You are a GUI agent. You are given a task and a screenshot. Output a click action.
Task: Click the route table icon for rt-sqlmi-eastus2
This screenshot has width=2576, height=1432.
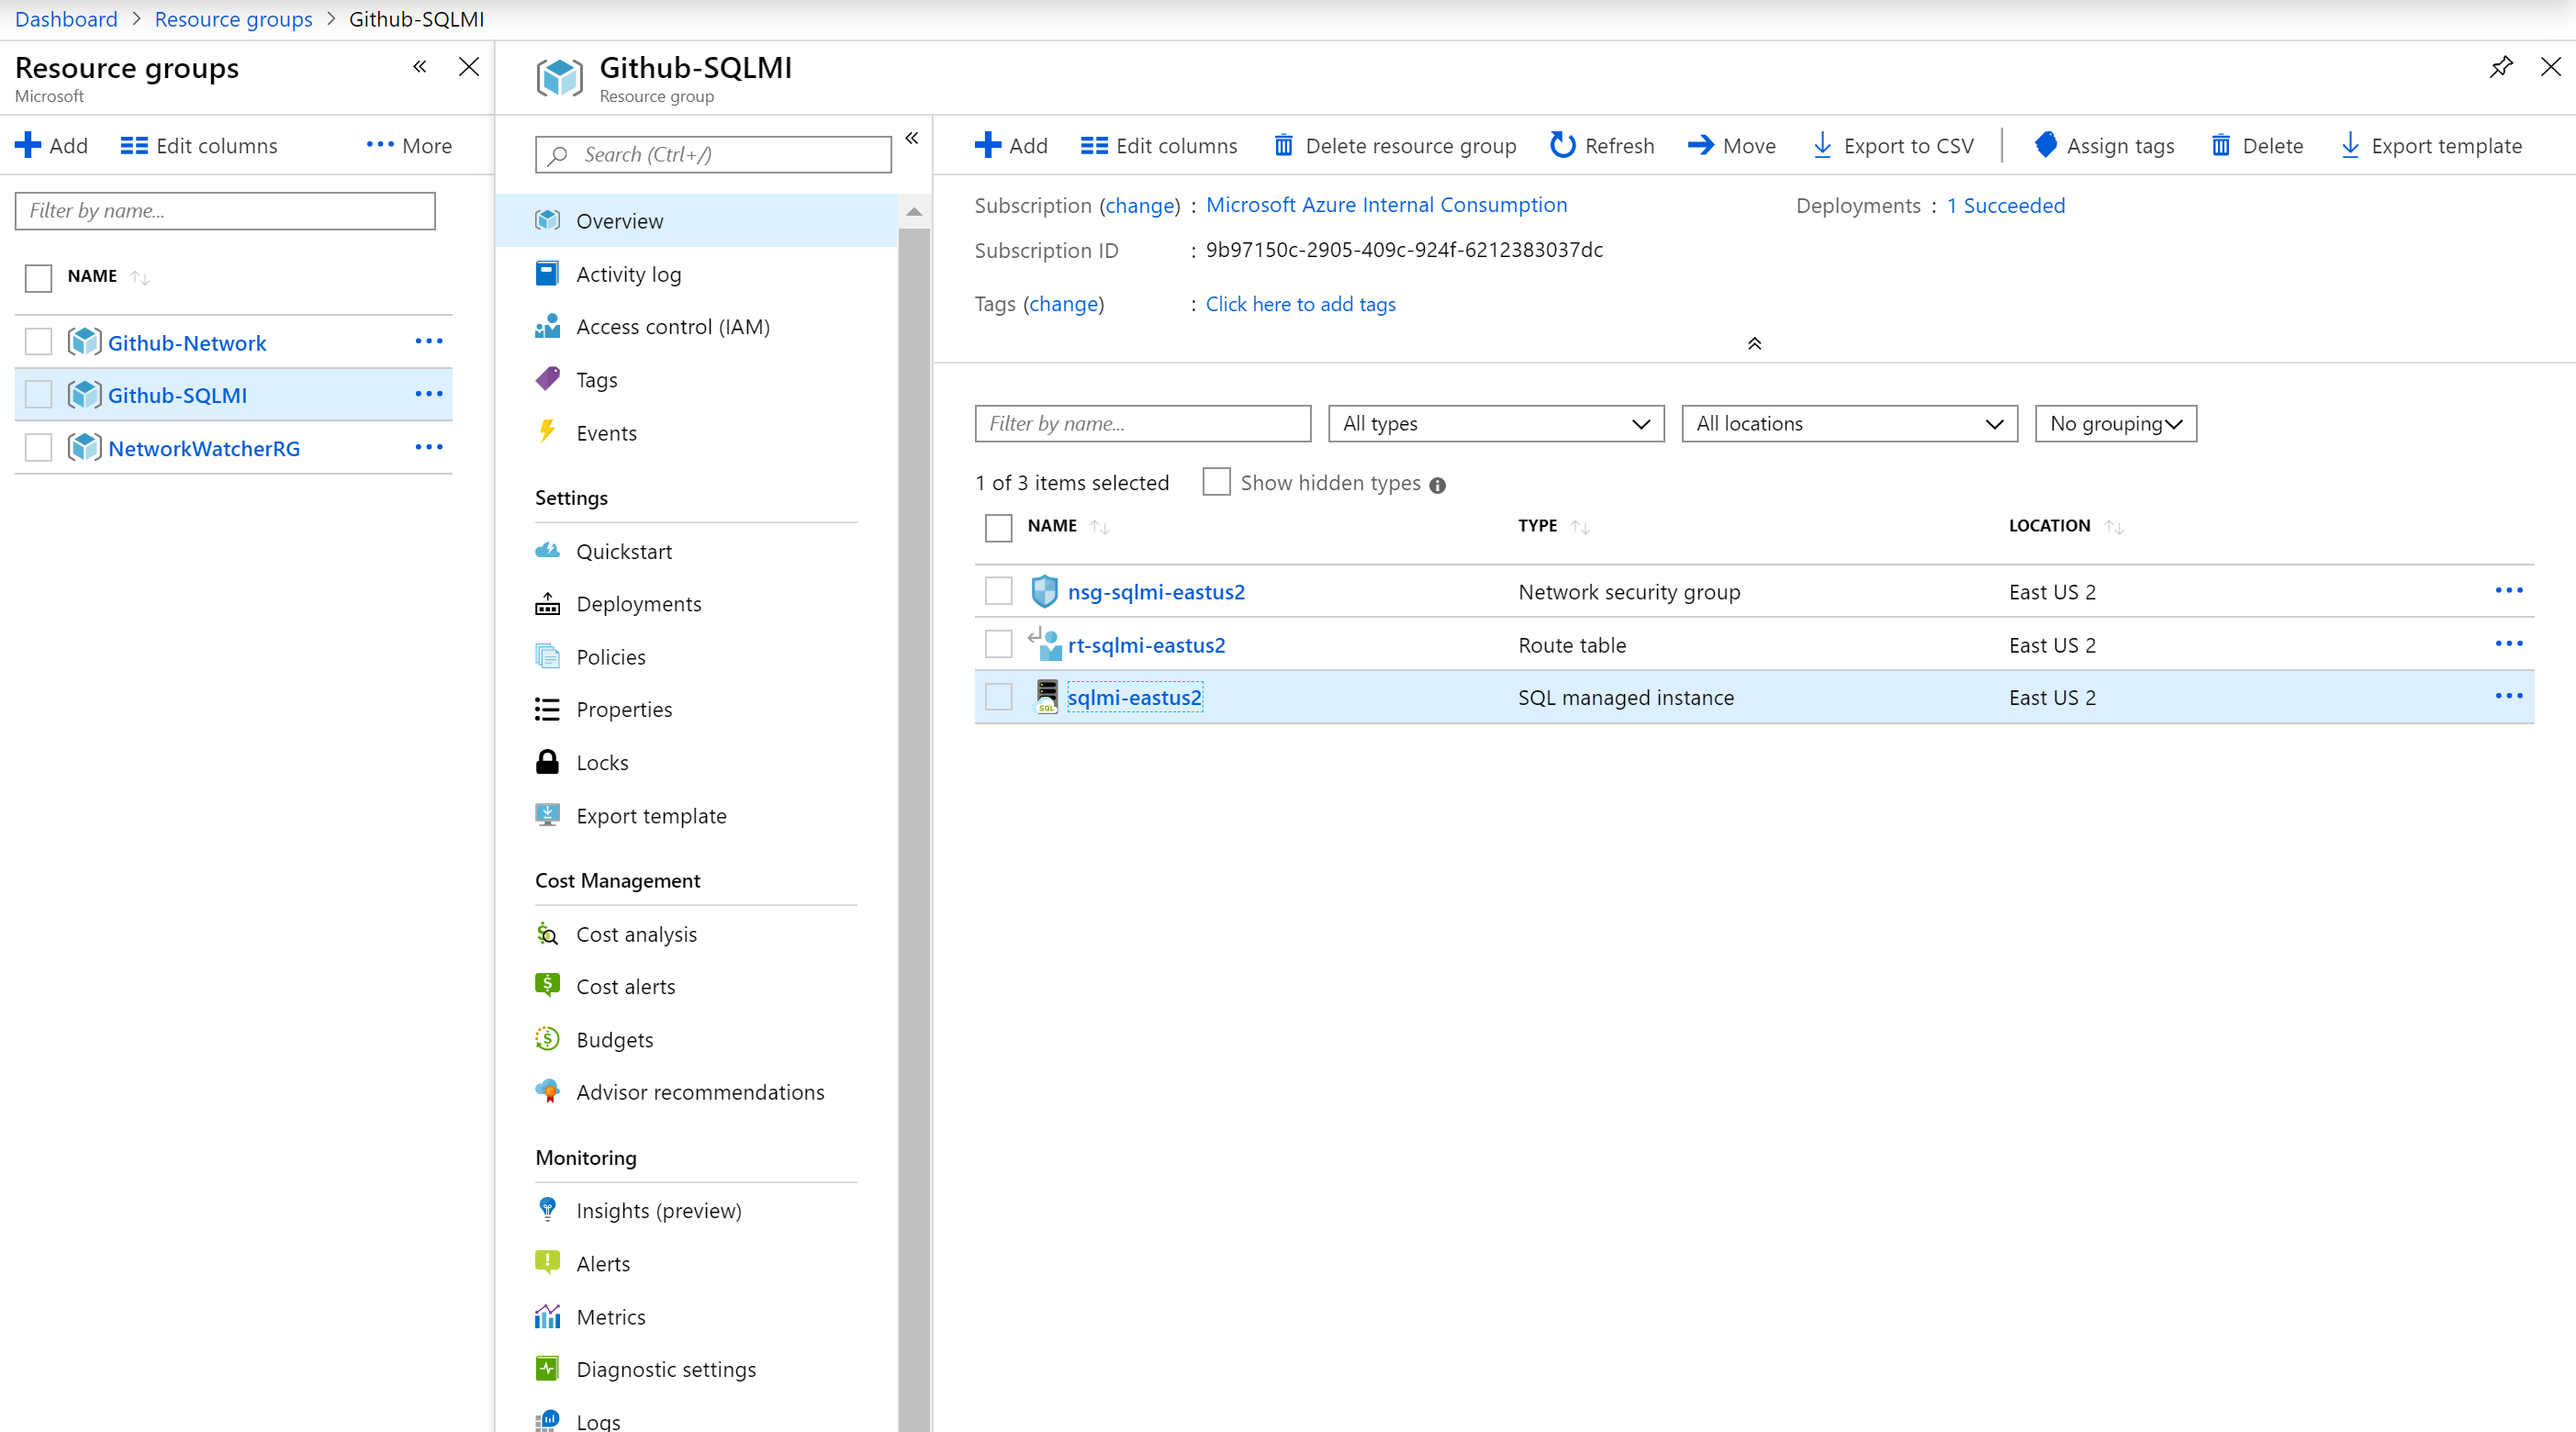tap(1045, 644)
